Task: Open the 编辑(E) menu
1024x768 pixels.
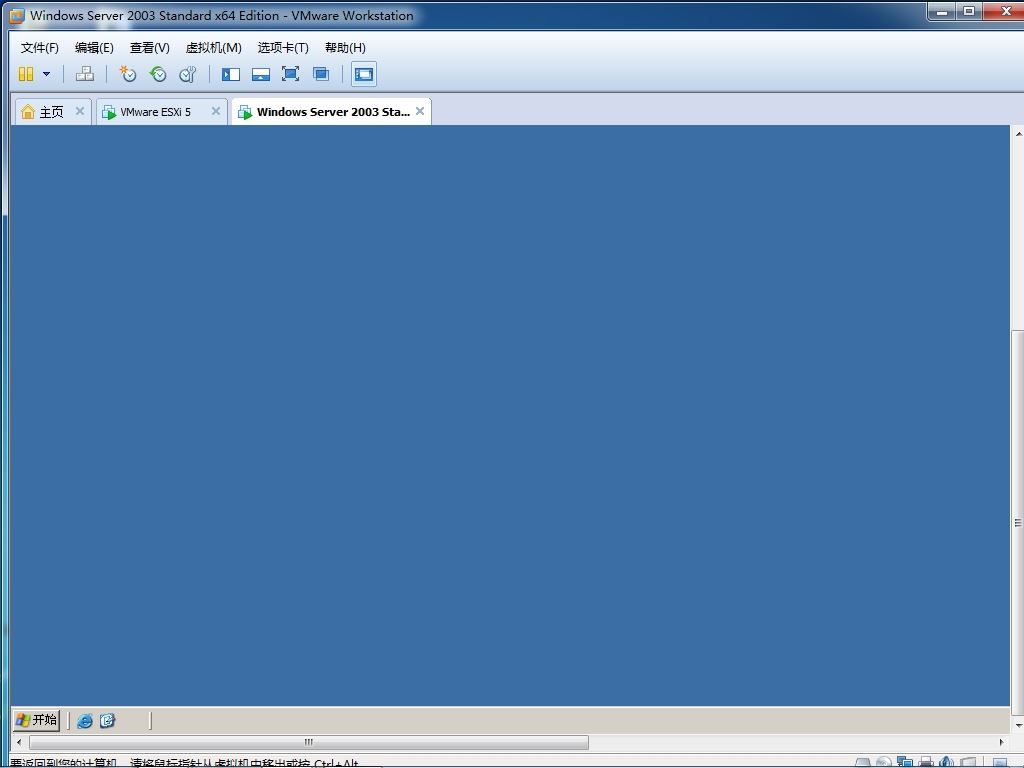Action: [x=94, y=48]
